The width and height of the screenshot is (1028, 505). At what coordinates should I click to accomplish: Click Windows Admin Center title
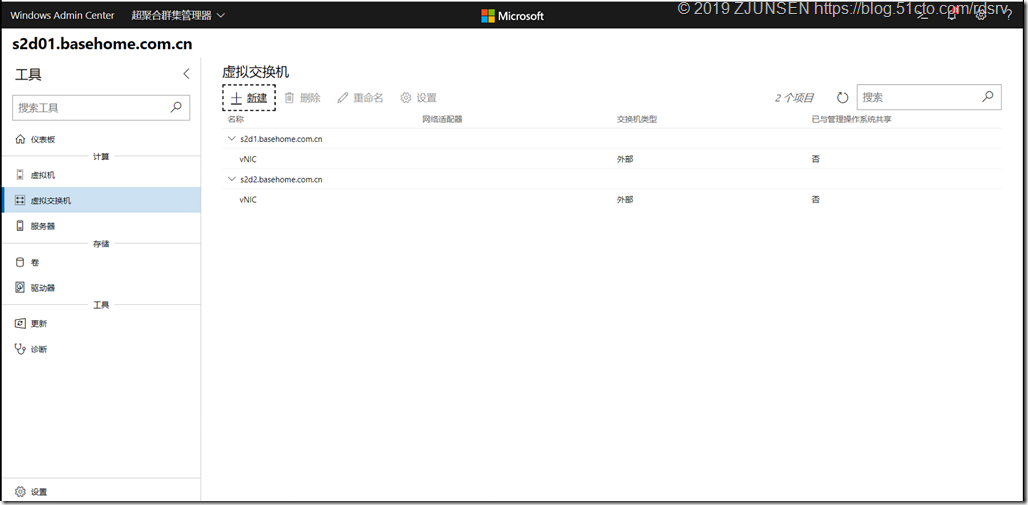(x=62, y=15)
